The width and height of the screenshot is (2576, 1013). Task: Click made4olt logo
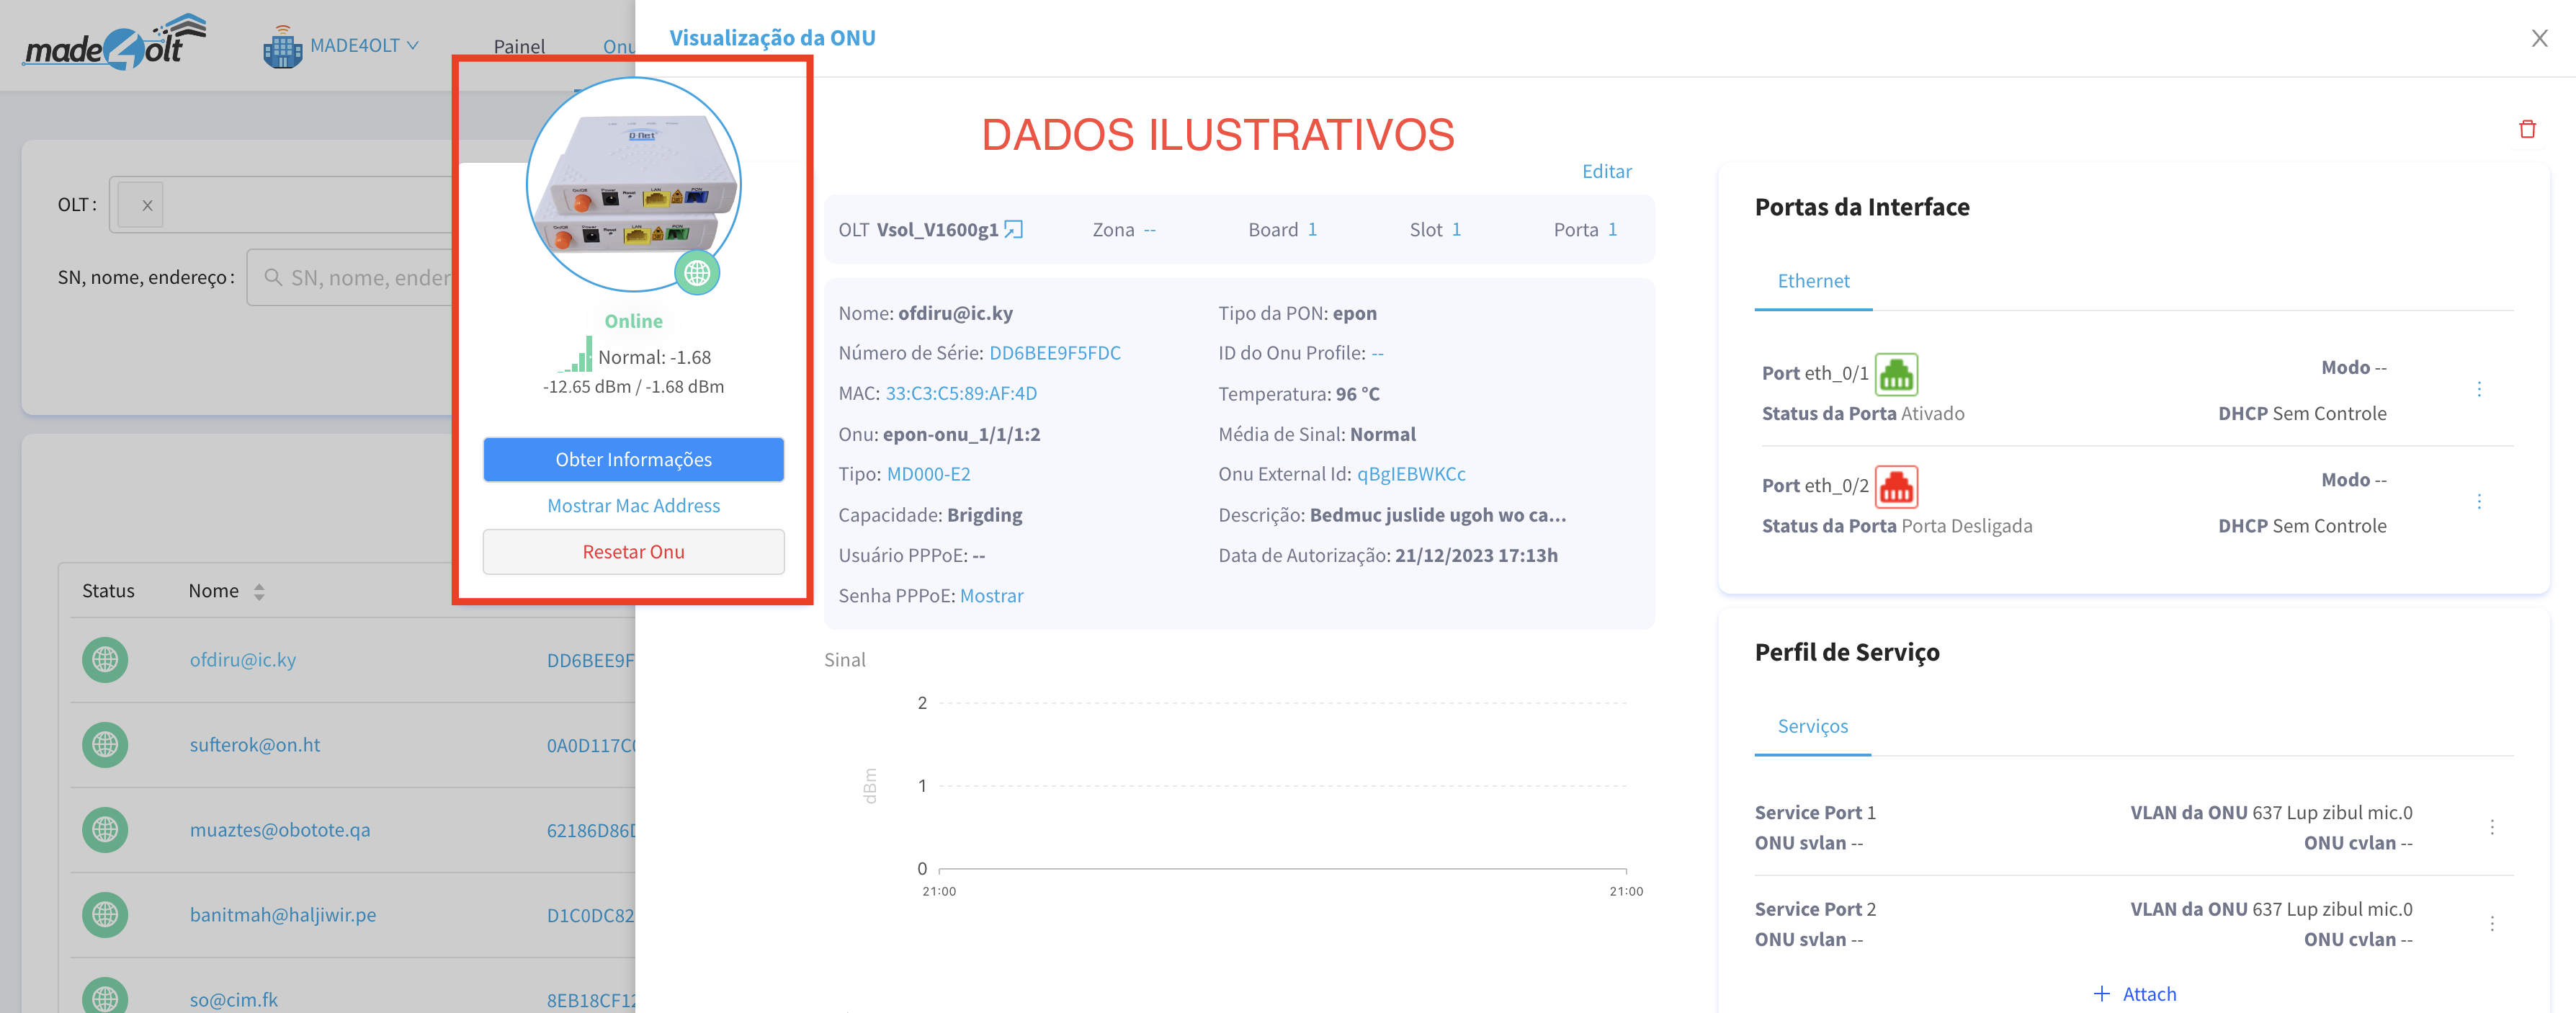click(115, 44)
